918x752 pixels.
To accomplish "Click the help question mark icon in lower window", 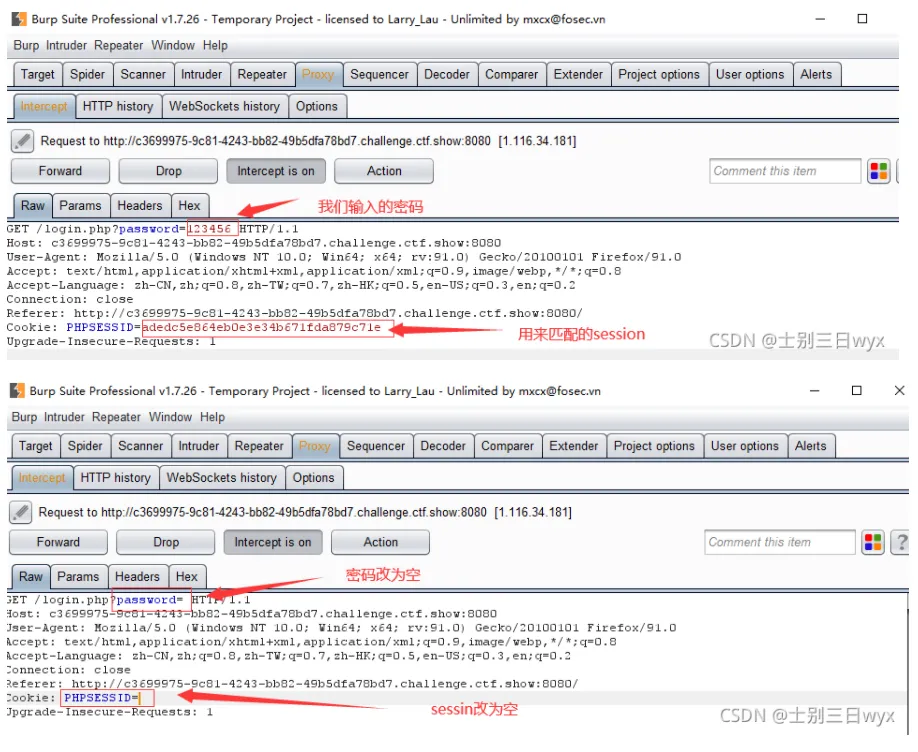I will [x=900, y=542].
